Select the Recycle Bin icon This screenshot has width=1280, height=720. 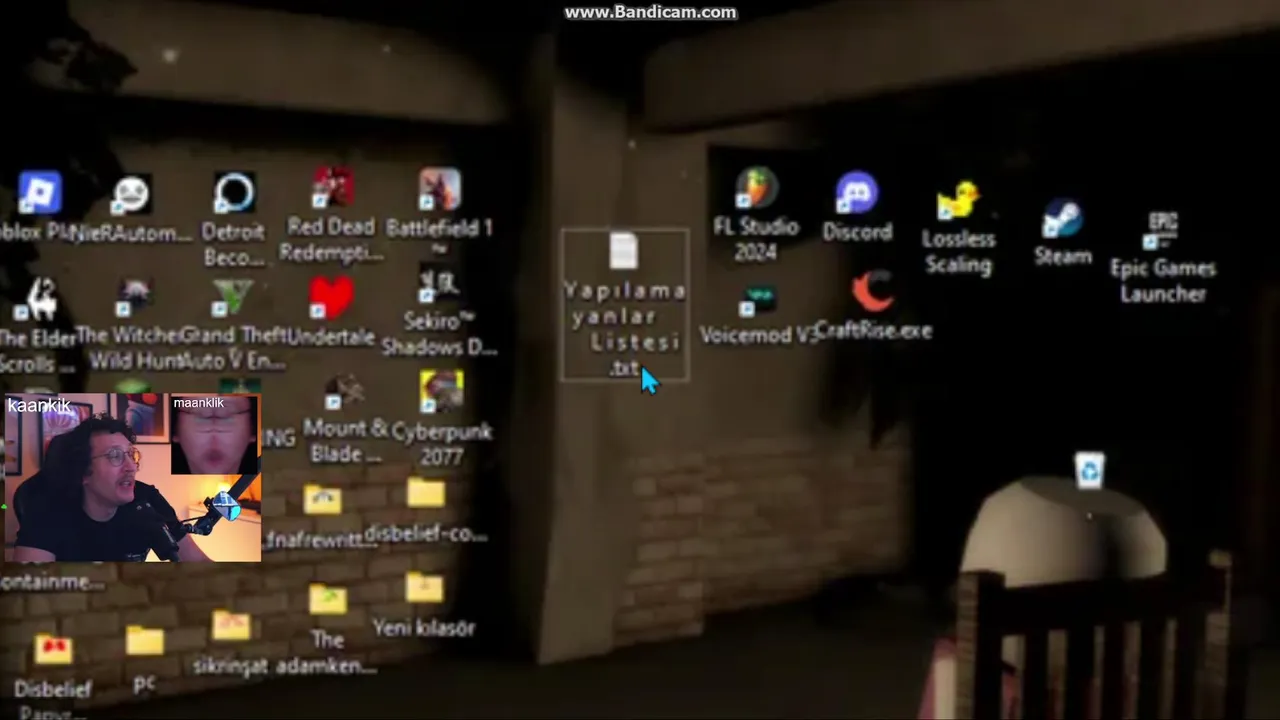(1089, 469)
